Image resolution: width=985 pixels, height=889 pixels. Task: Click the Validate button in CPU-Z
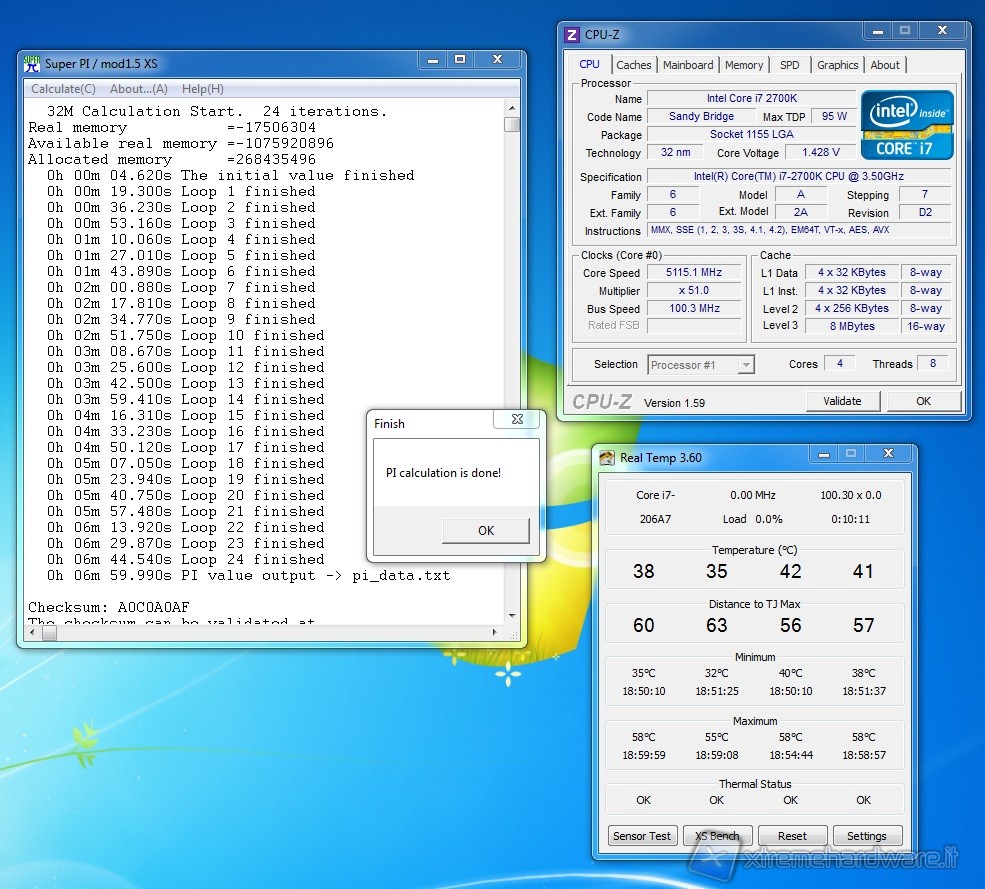coord(842,401)
